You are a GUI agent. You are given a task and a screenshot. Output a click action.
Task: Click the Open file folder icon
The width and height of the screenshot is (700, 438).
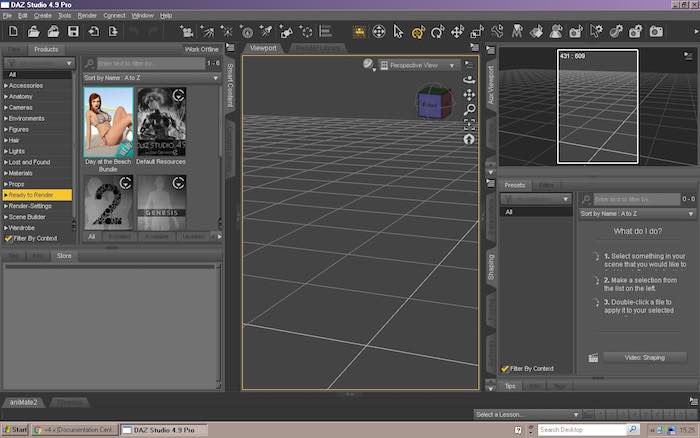(33, 31)
